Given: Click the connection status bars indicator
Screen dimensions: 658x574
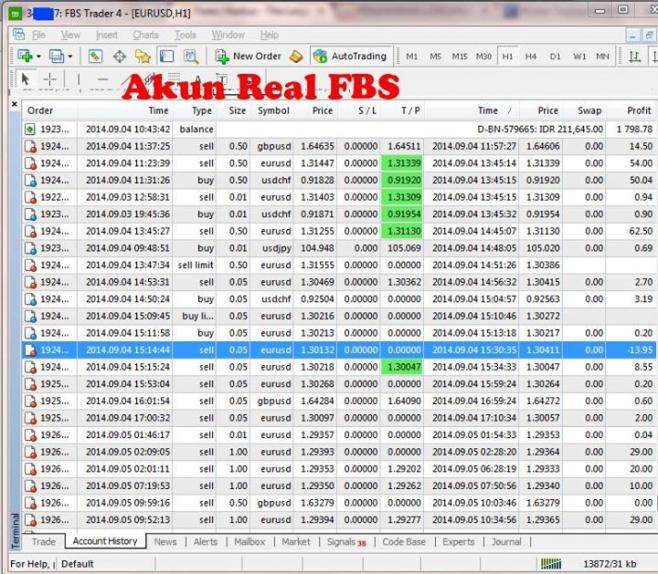Looking at the screenshot, I should pos(551,564).
